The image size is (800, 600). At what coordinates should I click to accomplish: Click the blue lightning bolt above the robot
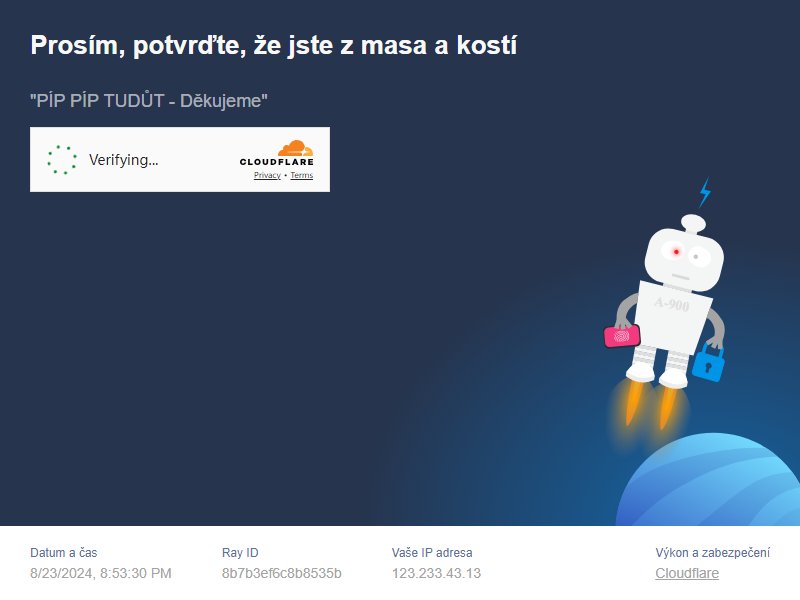(x=705, y=192)
